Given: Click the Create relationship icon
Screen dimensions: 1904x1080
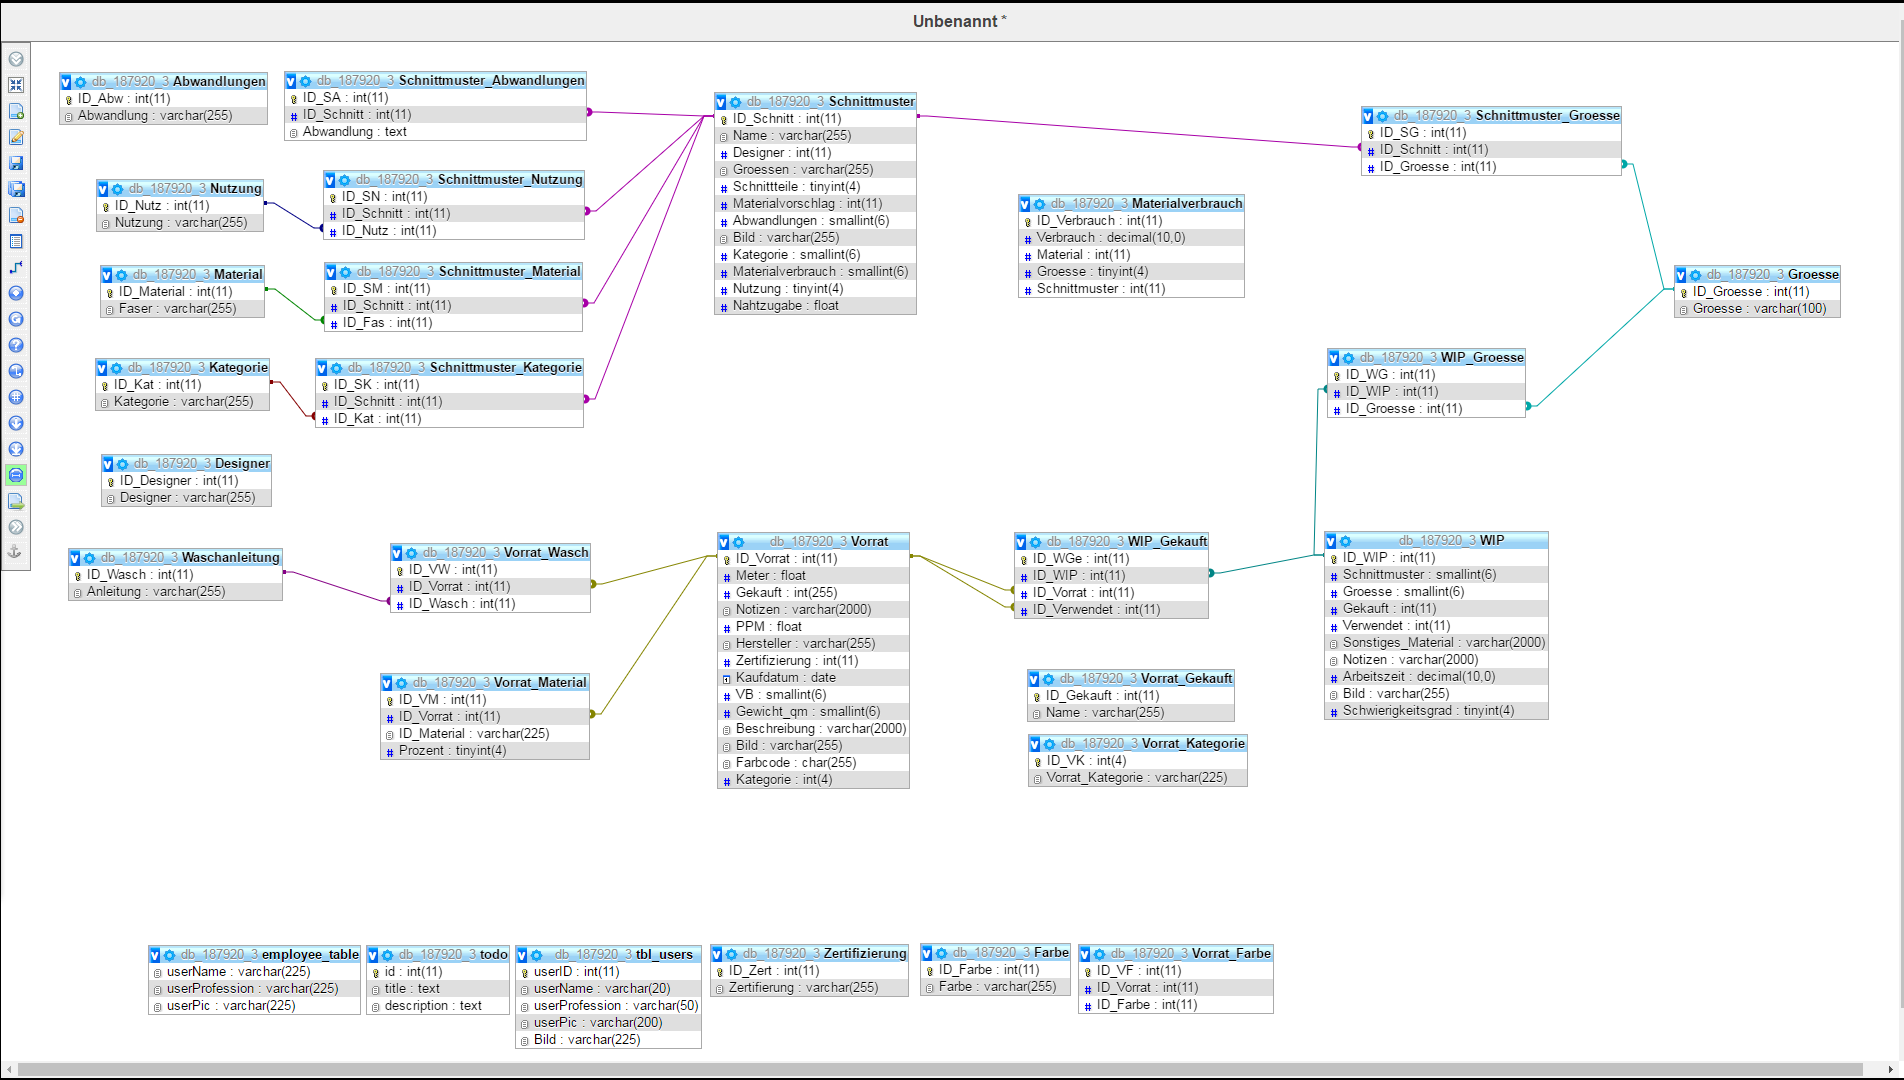Looking at the screenshot, I should point(16,267).
